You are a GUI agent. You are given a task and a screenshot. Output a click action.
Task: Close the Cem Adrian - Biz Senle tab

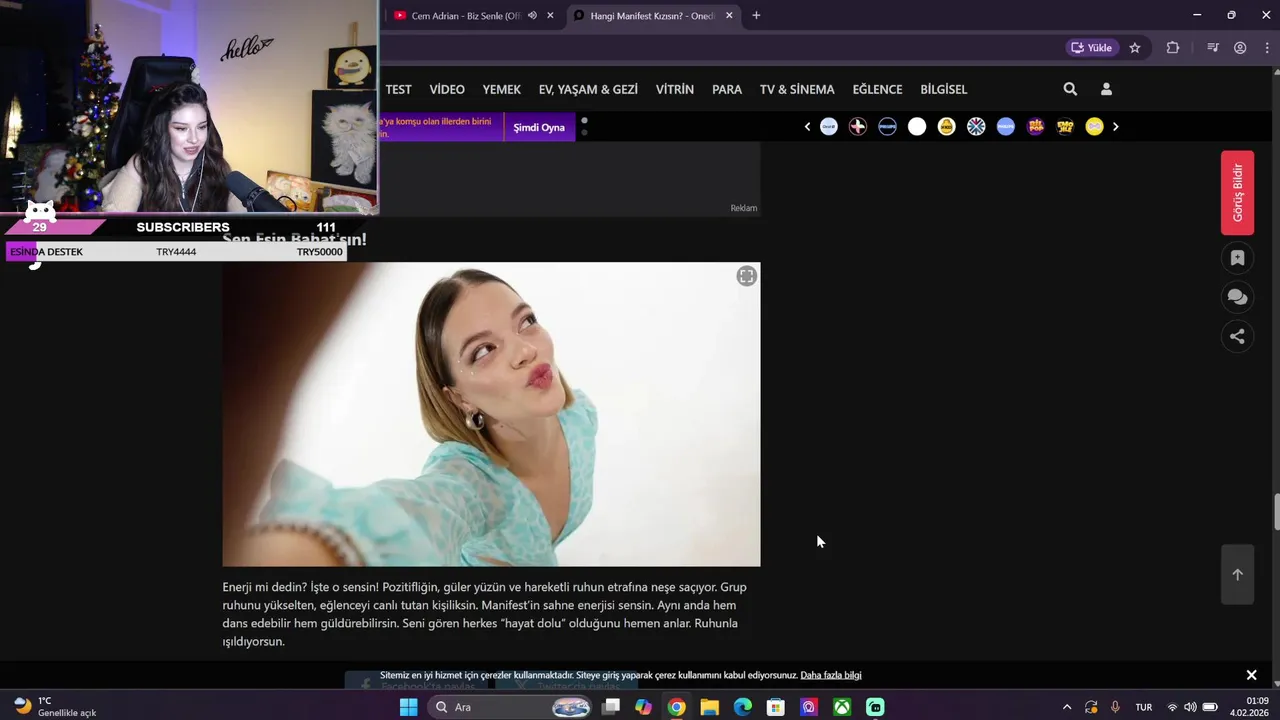550,15
